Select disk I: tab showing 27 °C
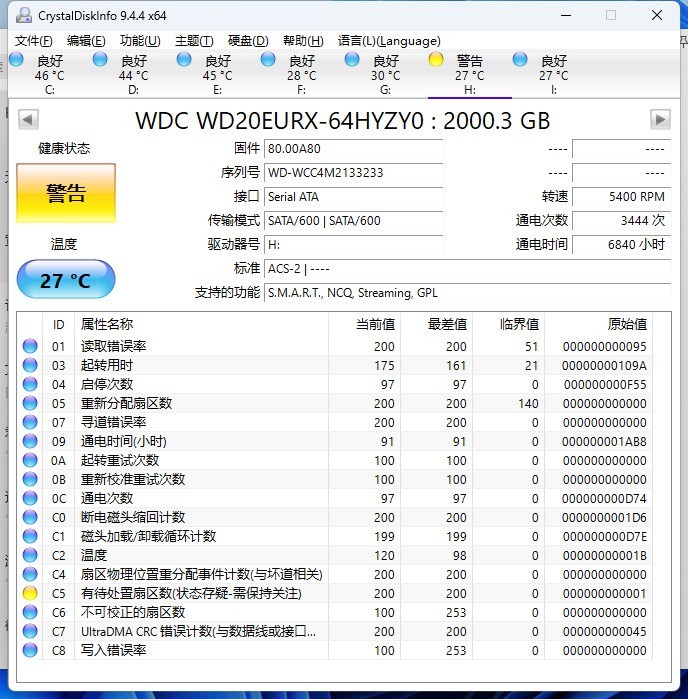Image resolution: width=688 pixels, height=699 pixels. 553,74
